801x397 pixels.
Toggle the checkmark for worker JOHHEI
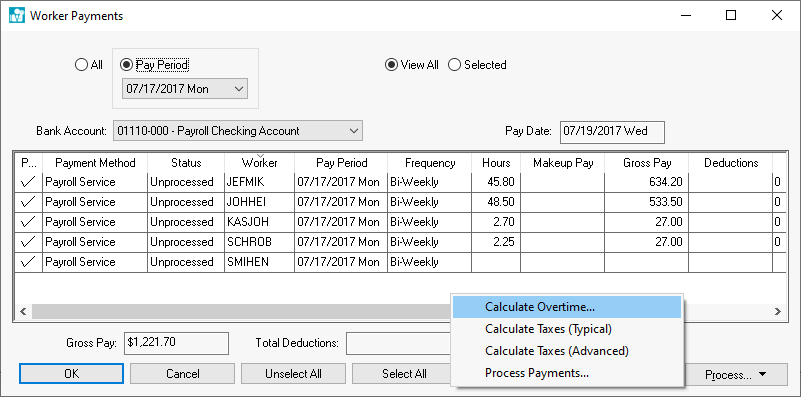[28, 202]
